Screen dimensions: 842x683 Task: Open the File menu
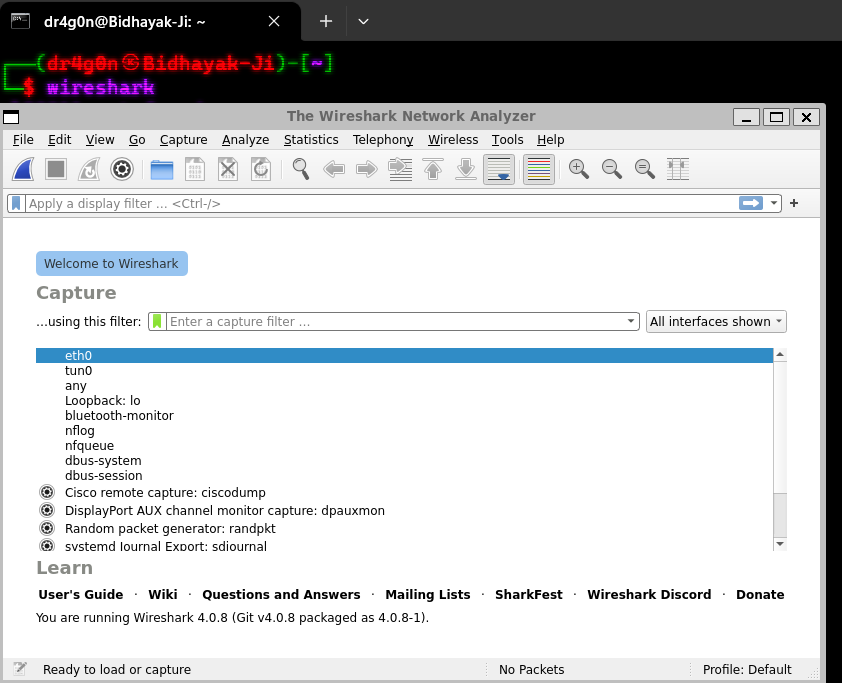click(x=23, y=140)
